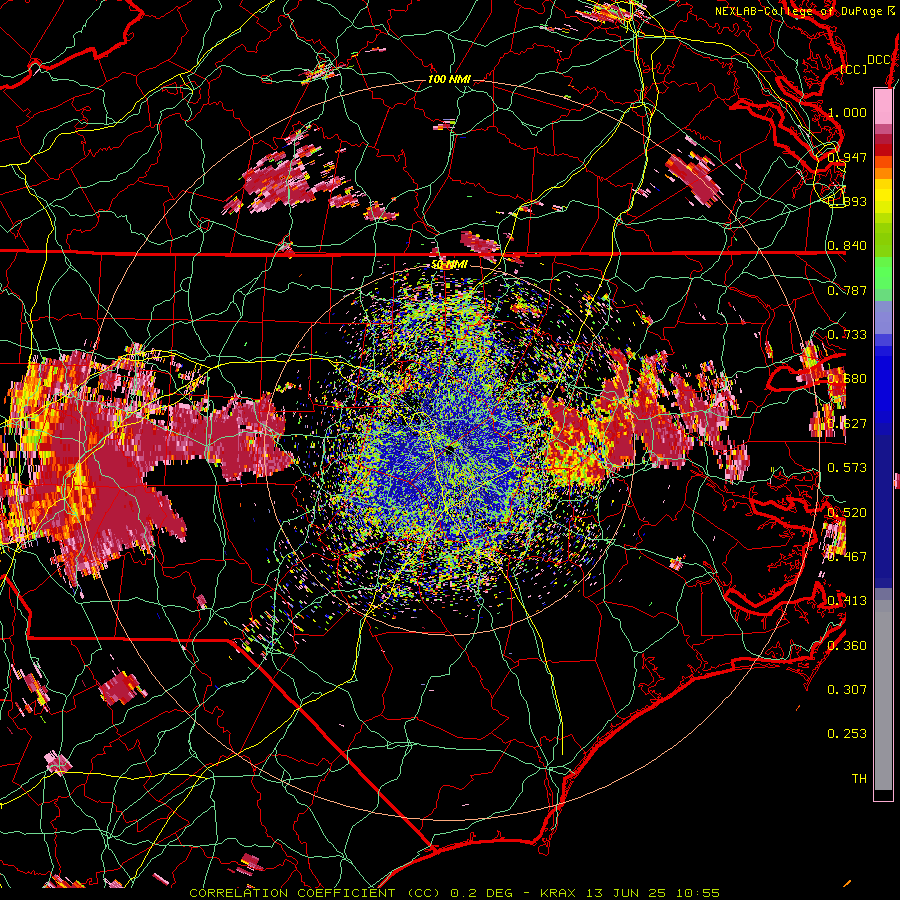Click the bright green segment of color bar
This screenshot has height=900, width=900.
click(x=883, y=273)
